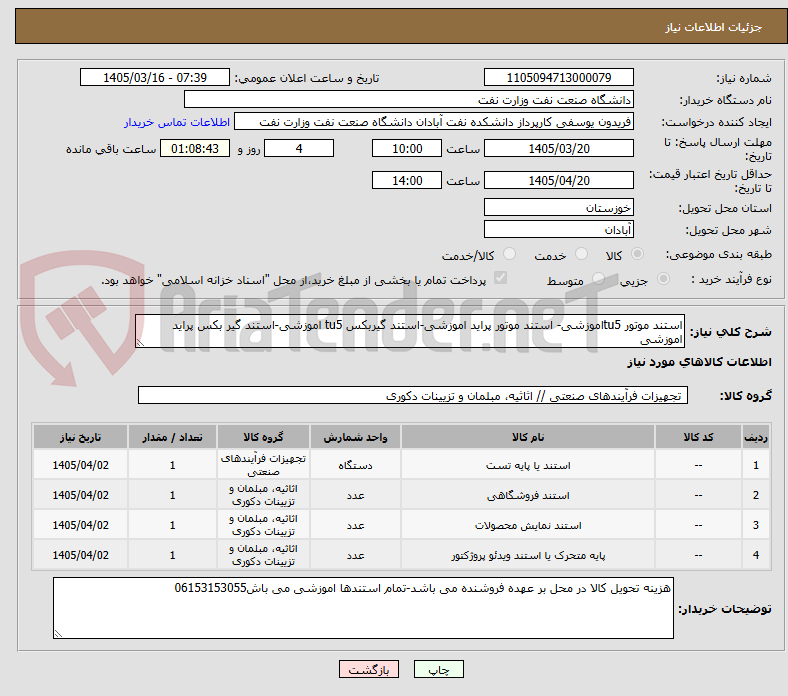Click the واحد شمارش column header

355,437
